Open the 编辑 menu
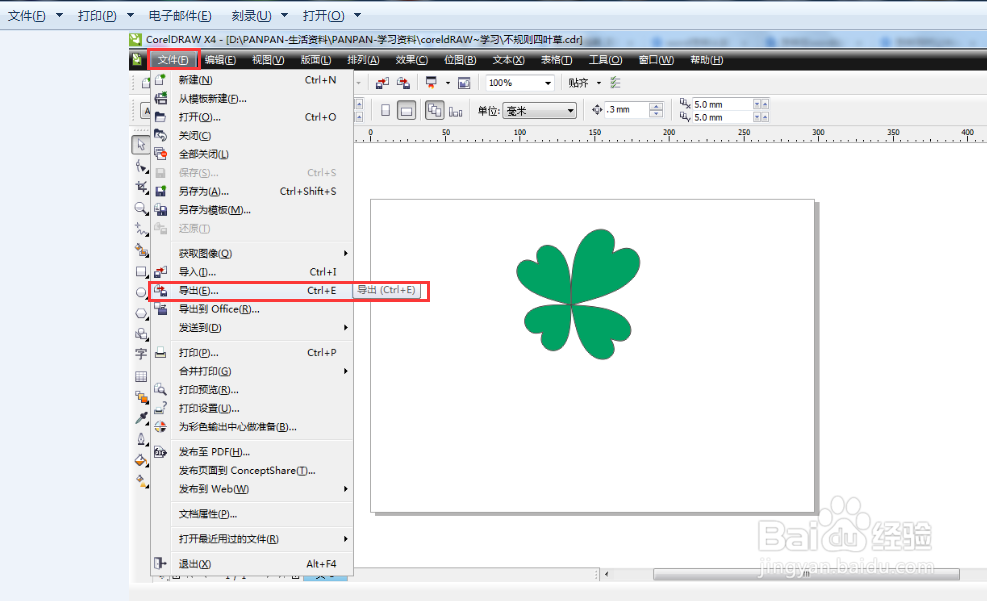This screenshot has width=987, height=601. click(x=220, y=60)
